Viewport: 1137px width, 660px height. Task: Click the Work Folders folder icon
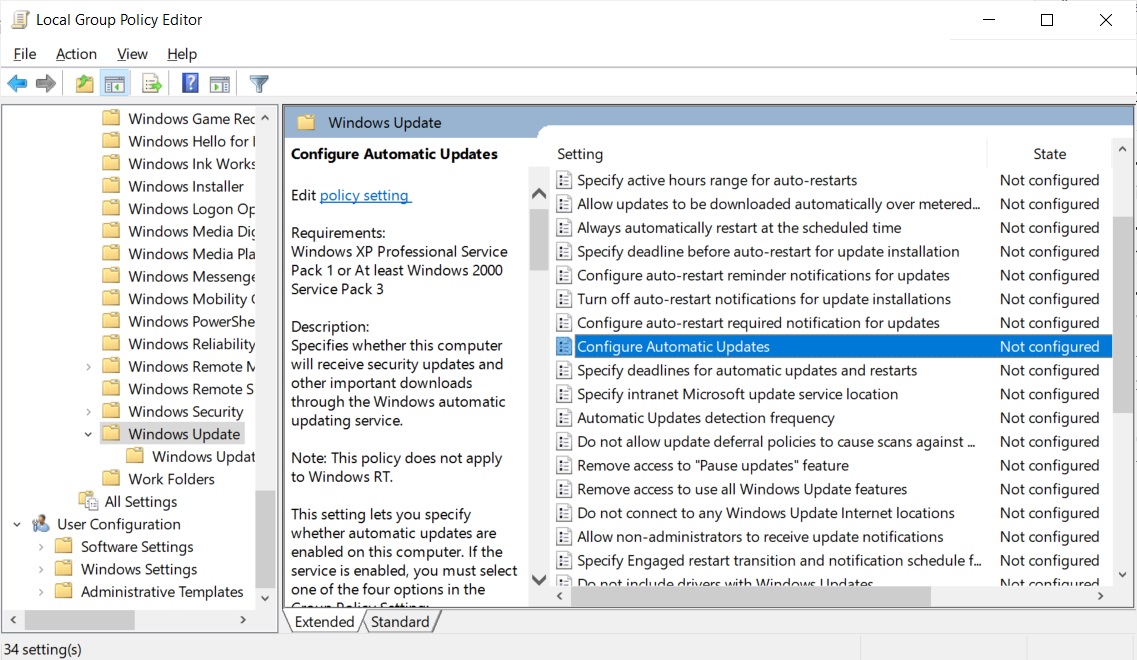111,479
